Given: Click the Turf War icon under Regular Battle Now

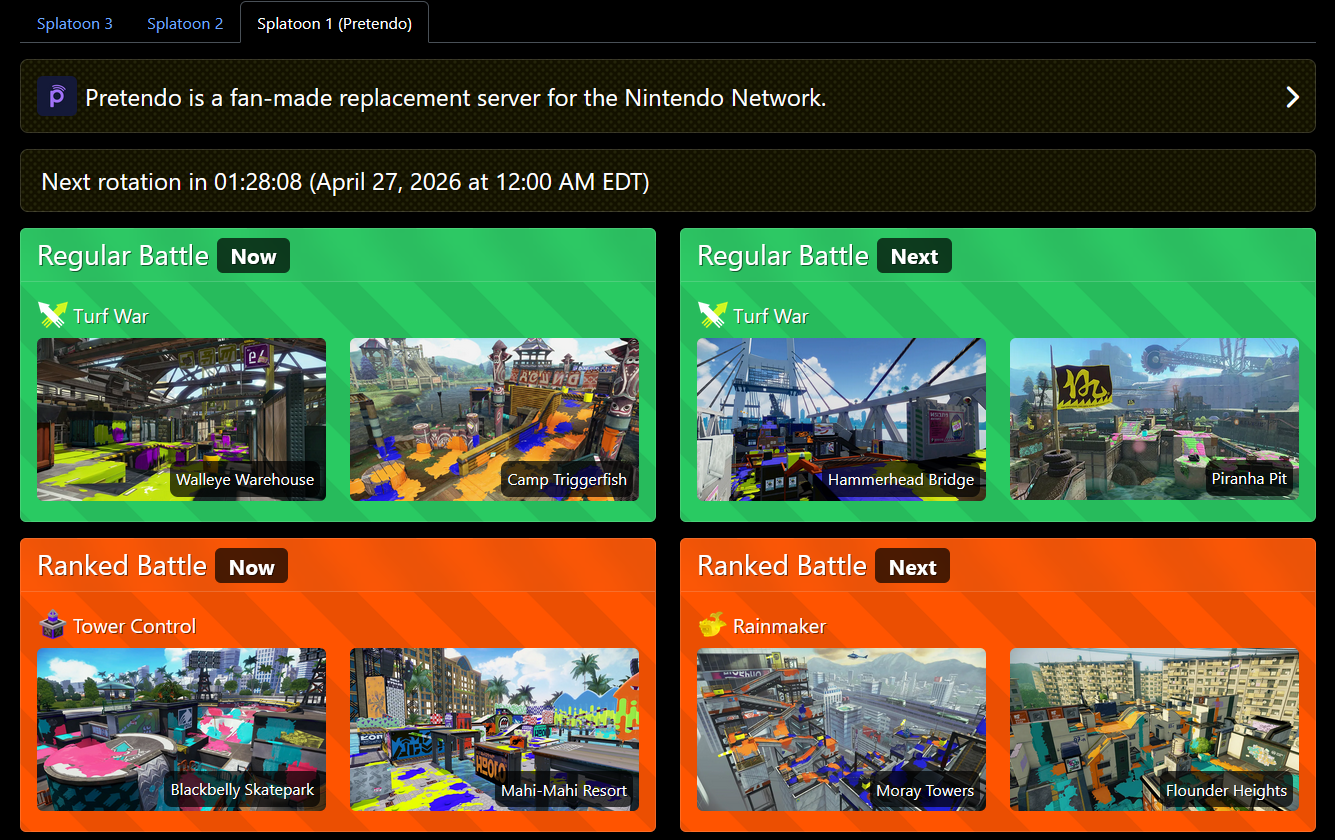Looking at the screenshot, I should pos(52,316).
